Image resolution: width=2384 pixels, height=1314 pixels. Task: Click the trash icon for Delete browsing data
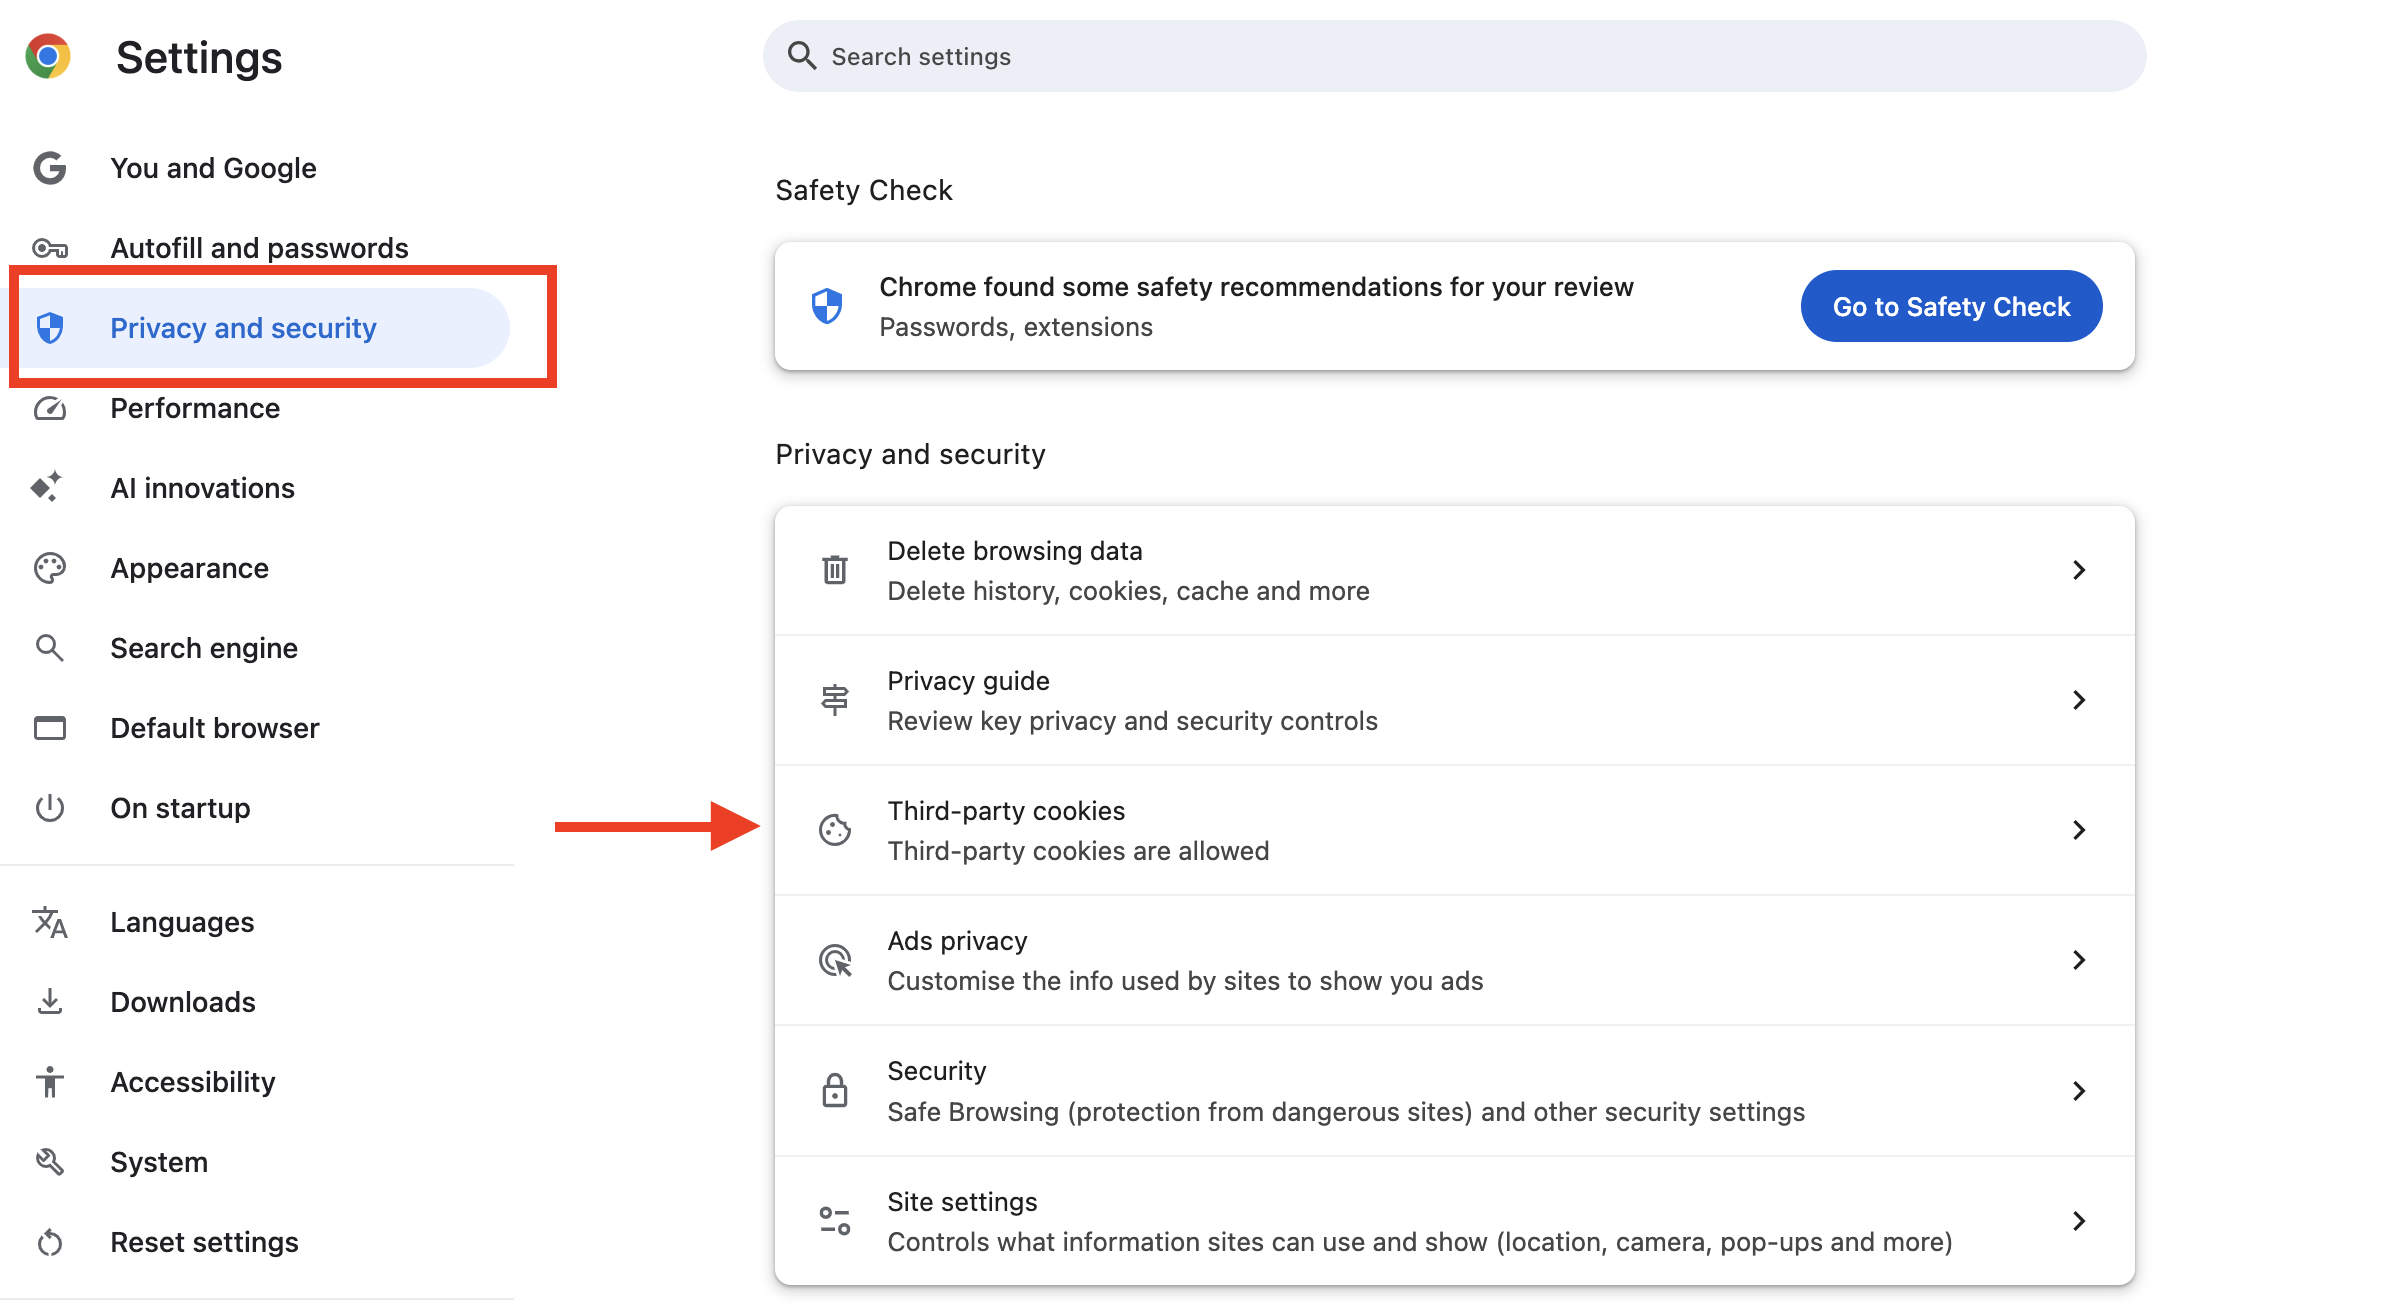[x=835, y=570]
